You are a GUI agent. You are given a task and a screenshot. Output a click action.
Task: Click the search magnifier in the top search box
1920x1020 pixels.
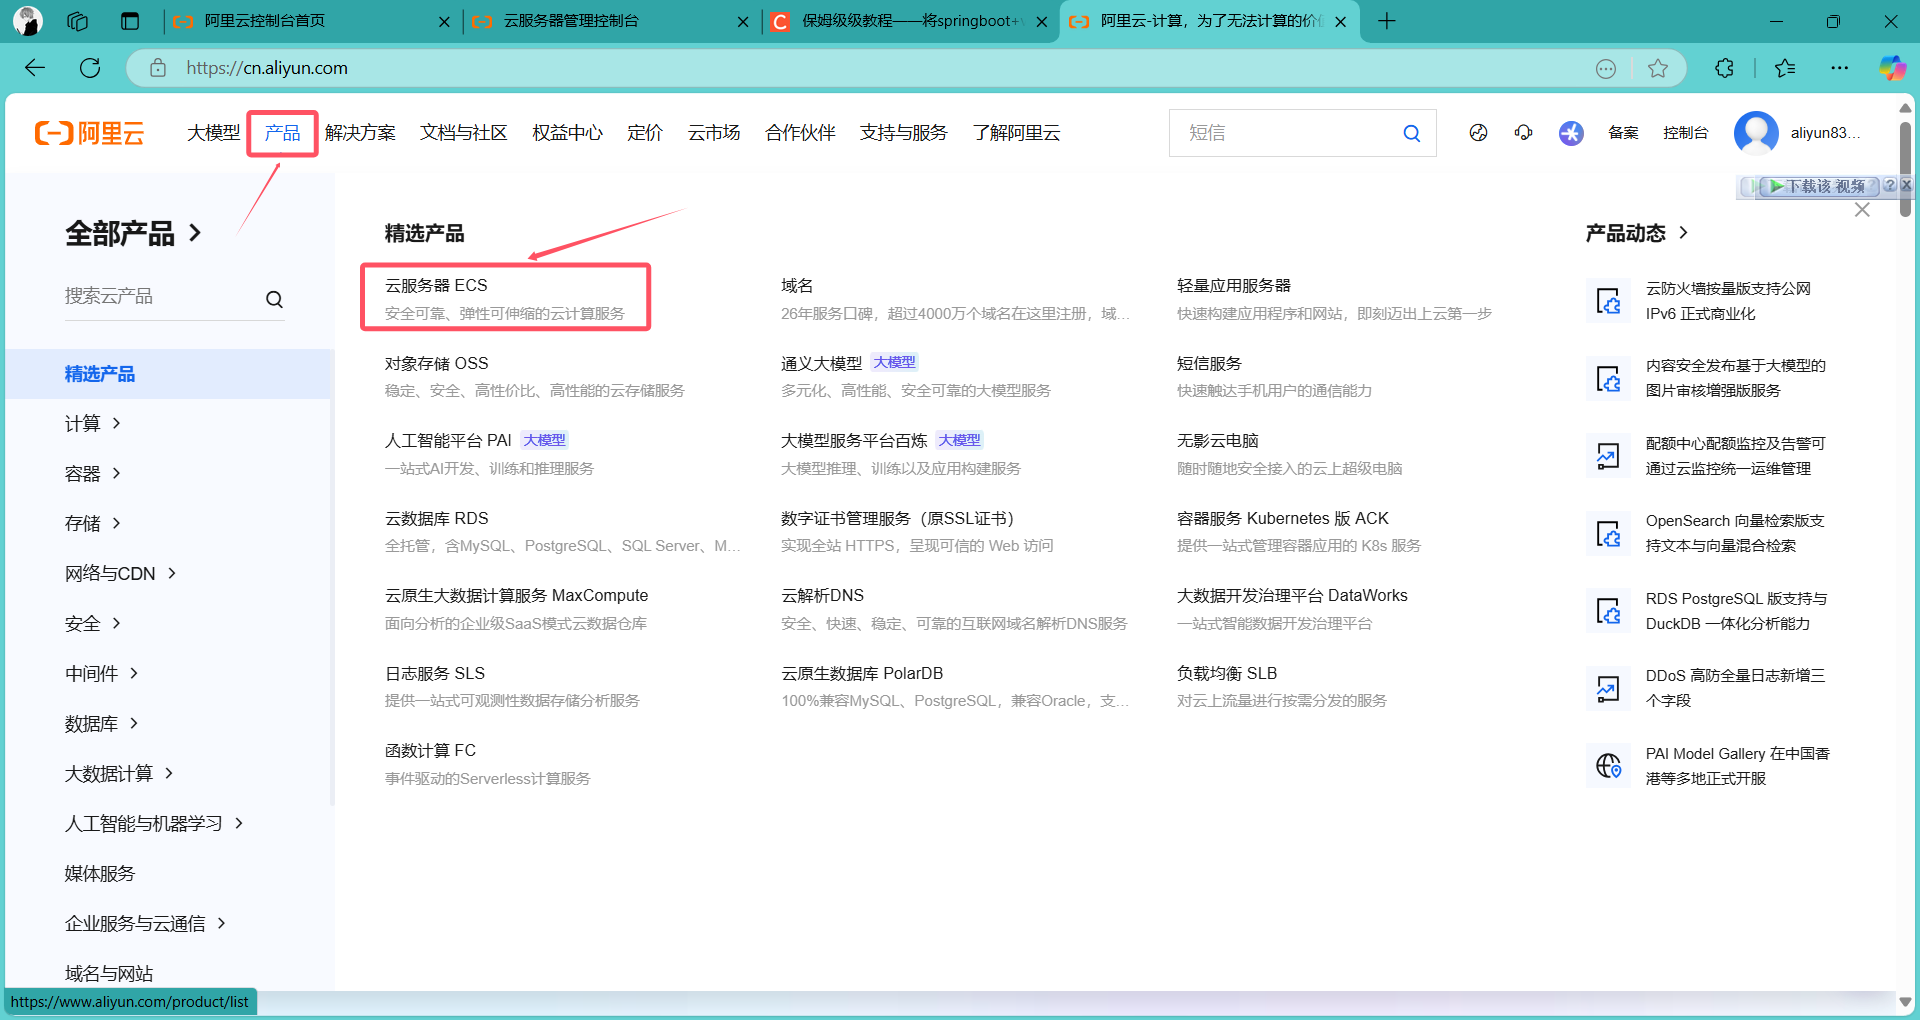click(1411, 133)
